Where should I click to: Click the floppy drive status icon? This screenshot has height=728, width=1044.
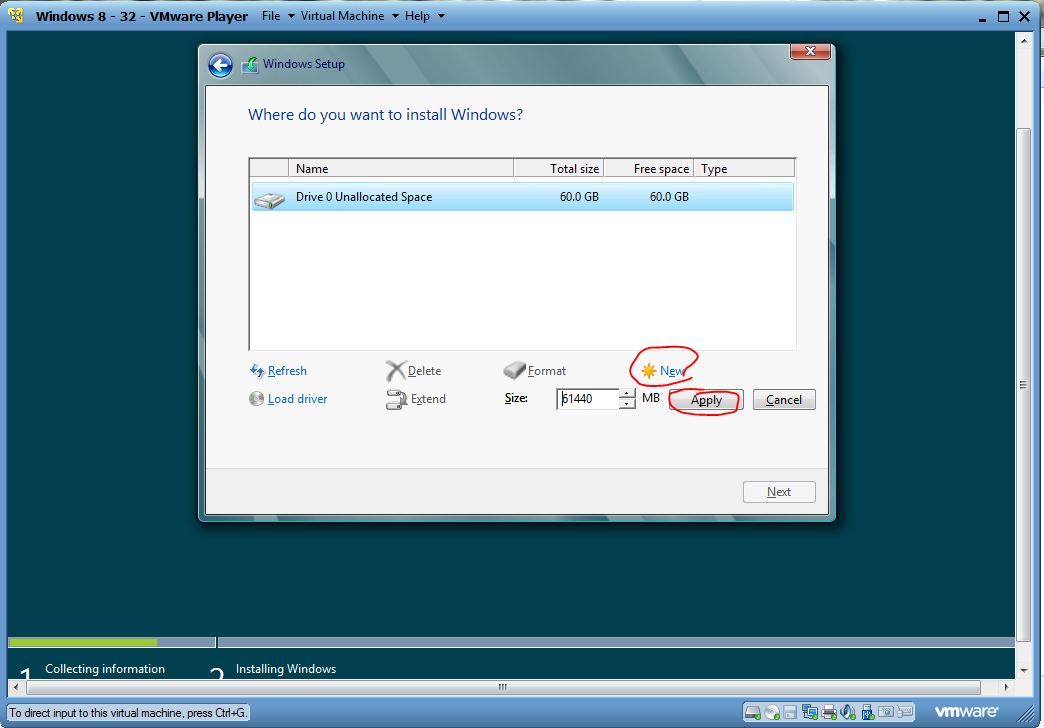click(x=790, y=712)
